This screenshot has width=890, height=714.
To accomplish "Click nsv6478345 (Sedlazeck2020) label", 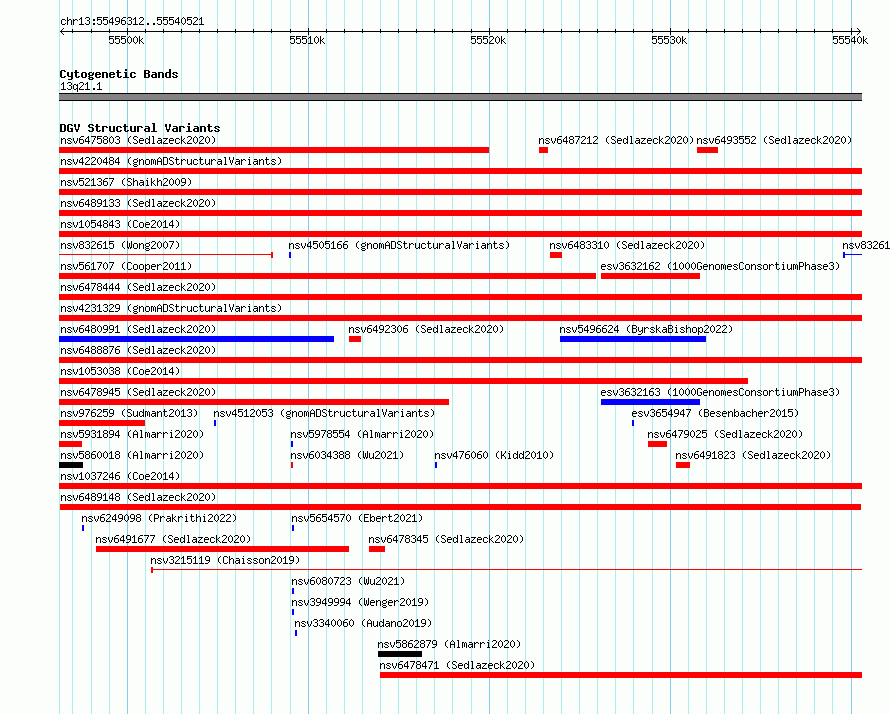I will [446, 539].
